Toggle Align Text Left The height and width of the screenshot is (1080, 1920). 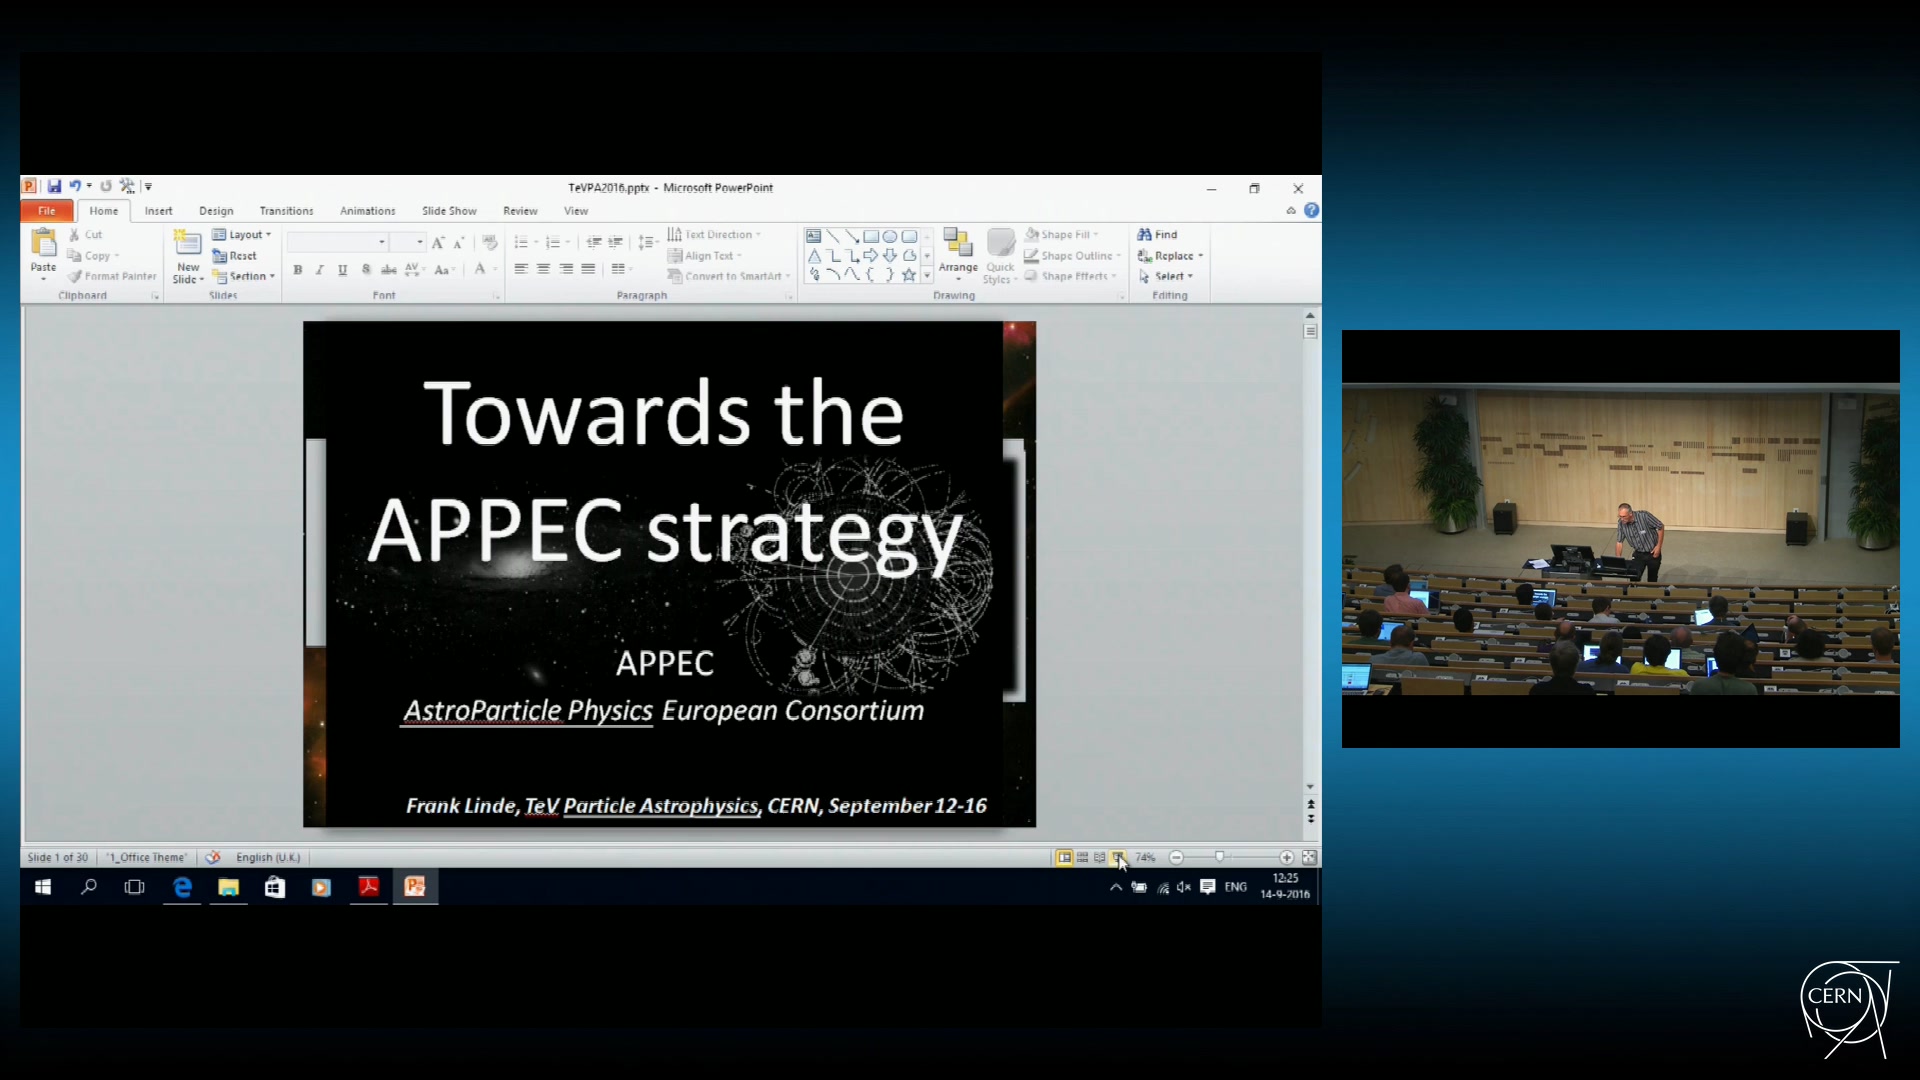pyautogui.click(x=520, y=269)
